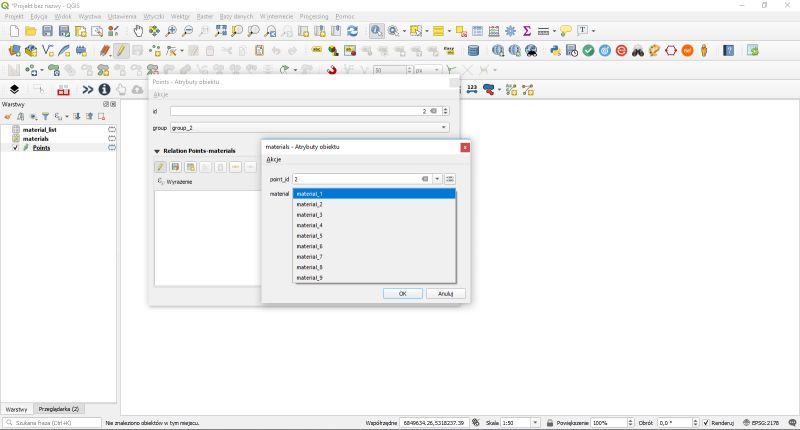
Task: Toggle the Renderuj checkbox in status bar
Action: coord(706,423)
